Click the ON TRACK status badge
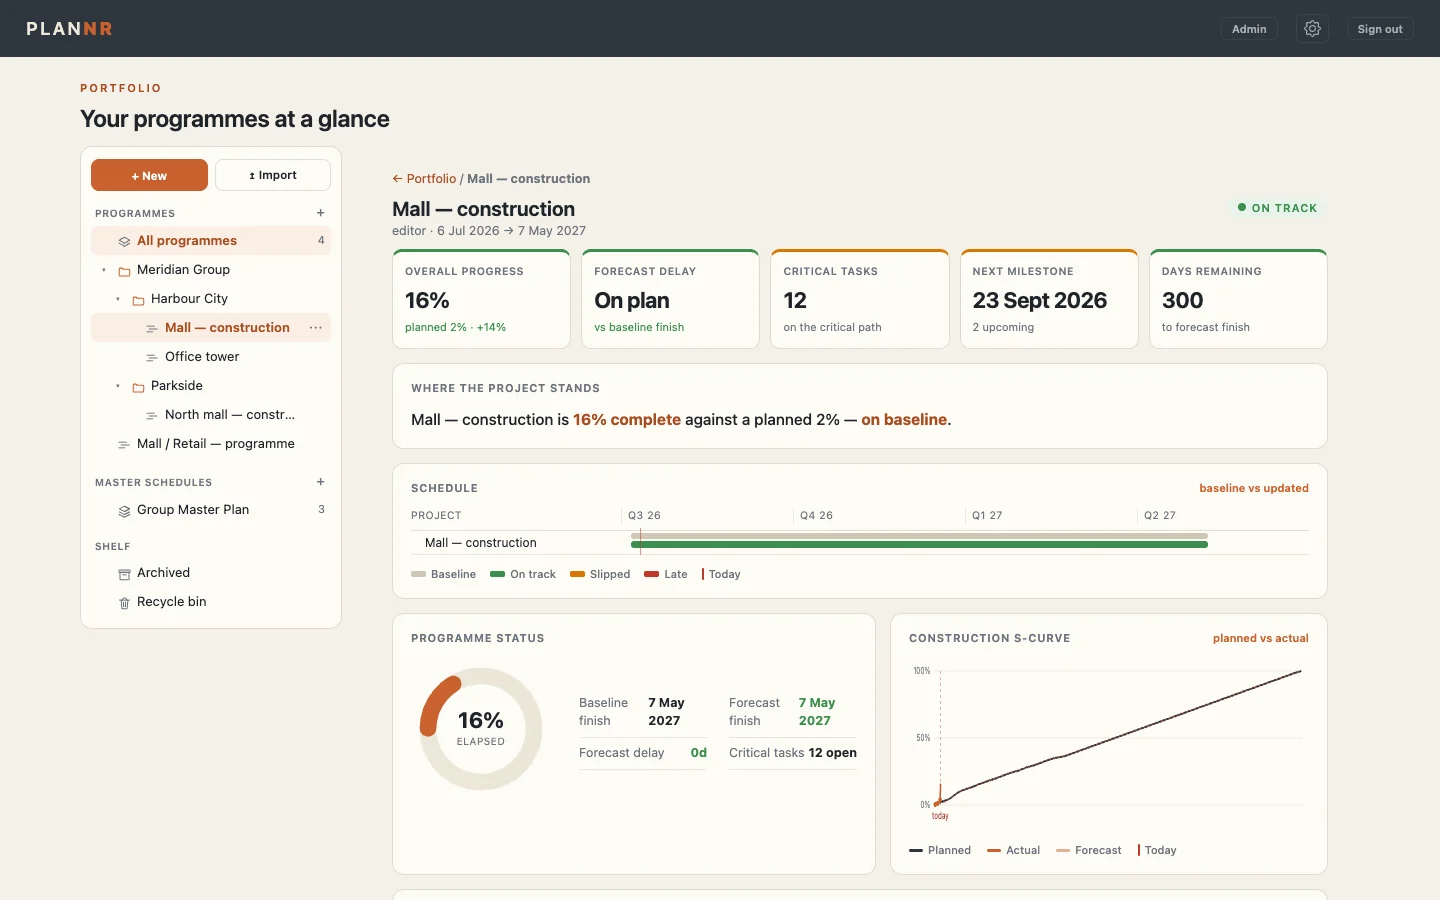1440x900 pixels. click(x=1277, y=208)
